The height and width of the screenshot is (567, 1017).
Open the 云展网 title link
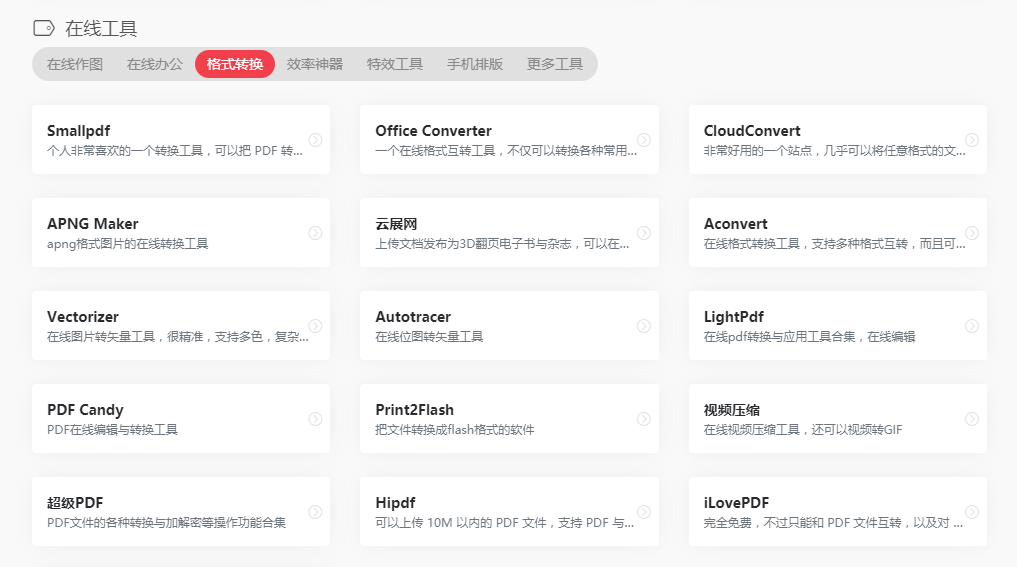tap(396, 224)
